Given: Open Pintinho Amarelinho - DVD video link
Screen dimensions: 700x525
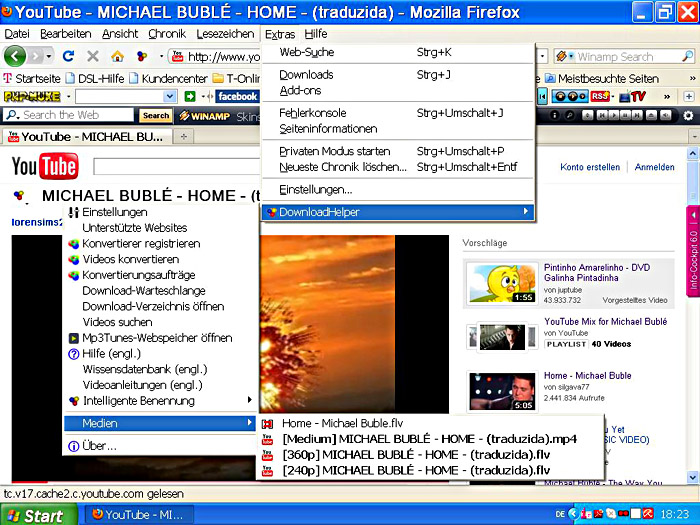Looking at the screenshot, I should pyautogui.click(x=596, y=272).
